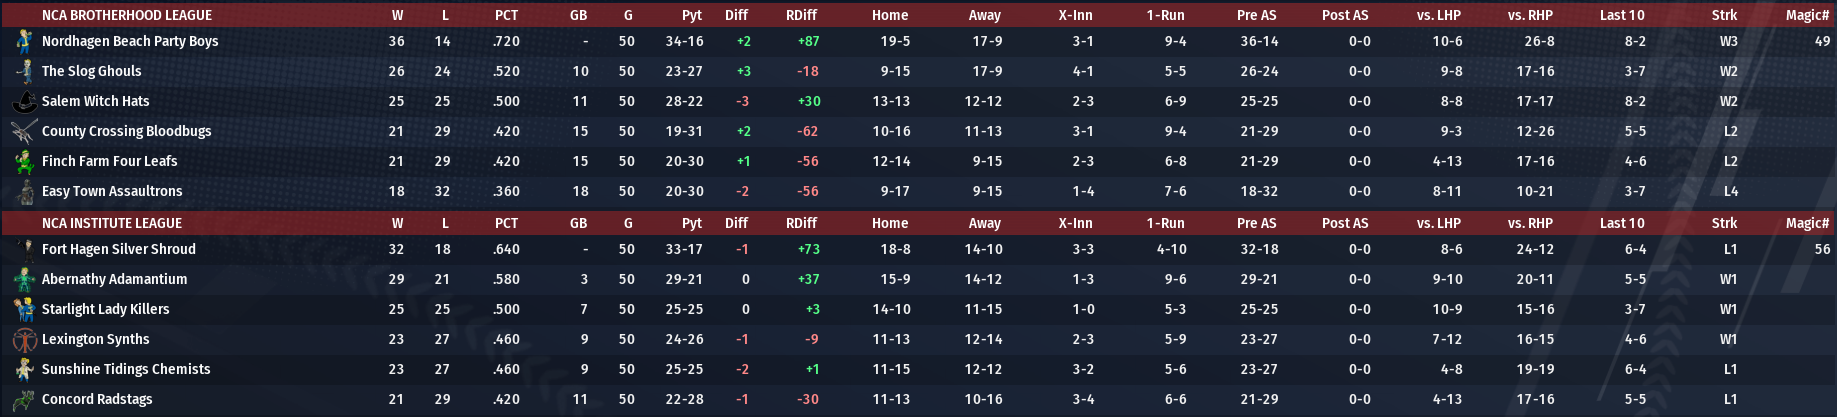This screenshot has width=1837, height=417.
Task: Click the NCA Institute League header
Action: [112, 223]
